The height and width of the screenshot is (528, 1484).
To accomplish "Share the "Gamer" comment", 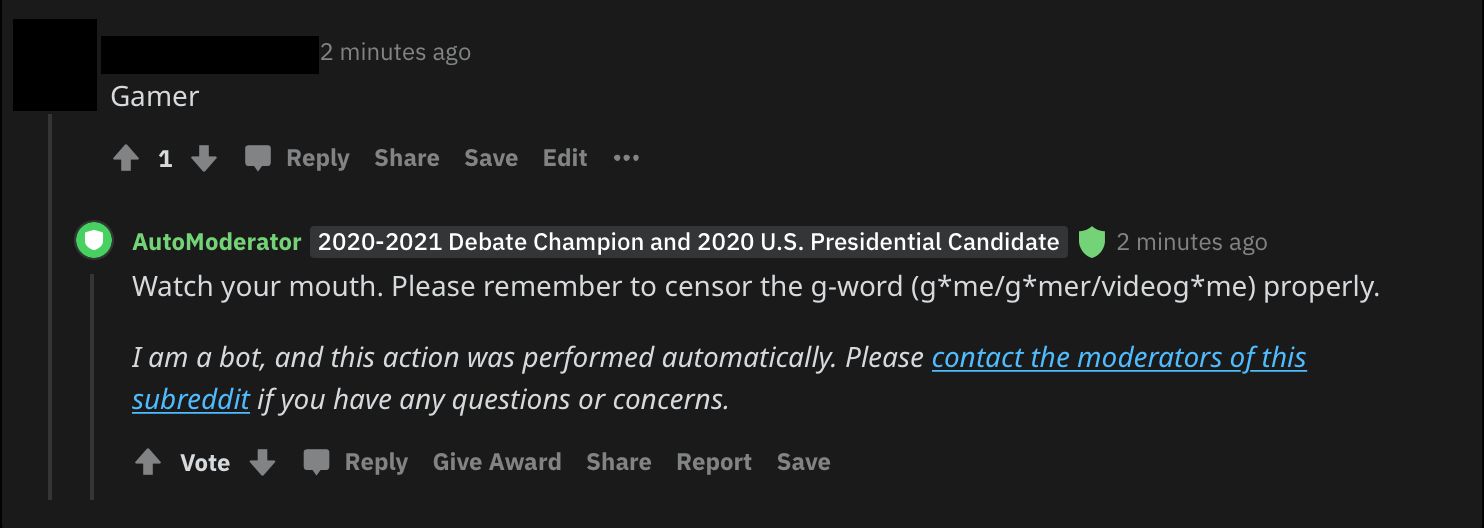I will [407, 158].
